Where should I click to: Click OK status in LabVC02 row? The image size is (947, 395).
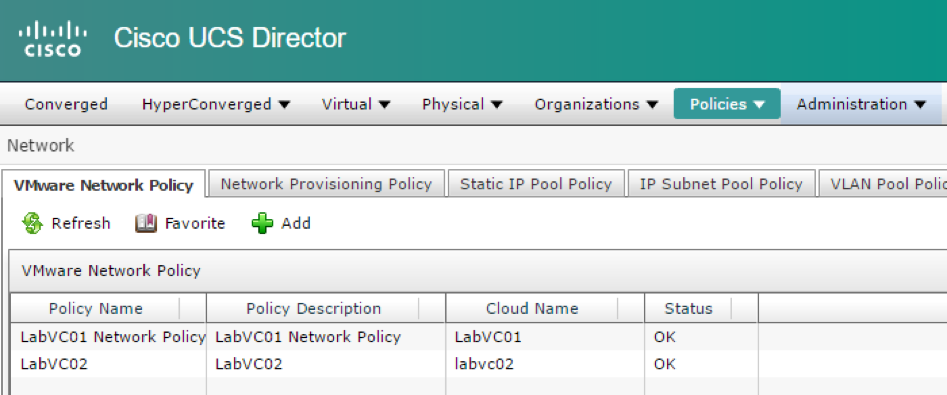click(701, 364)
